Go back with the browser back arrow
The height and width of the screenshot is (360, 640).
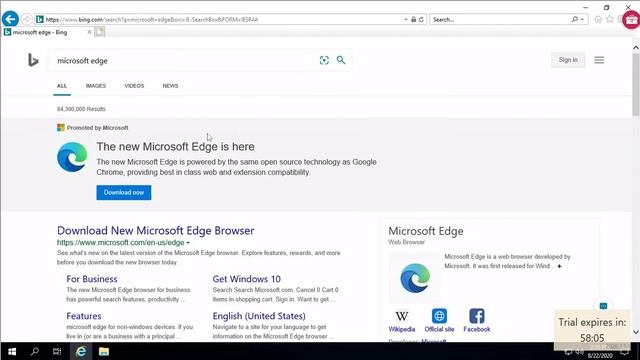point(10,19)
